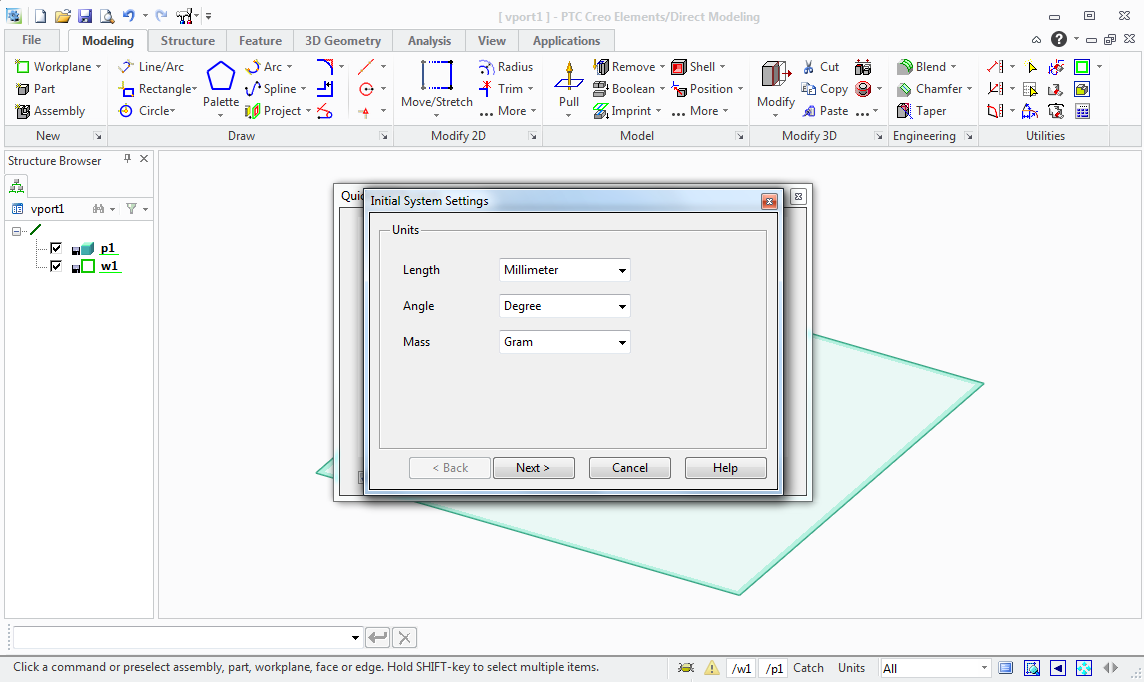Screen dimensions: 1144x682
Task: Select p1 in the Structure Browser
Action: pos(108,248)
